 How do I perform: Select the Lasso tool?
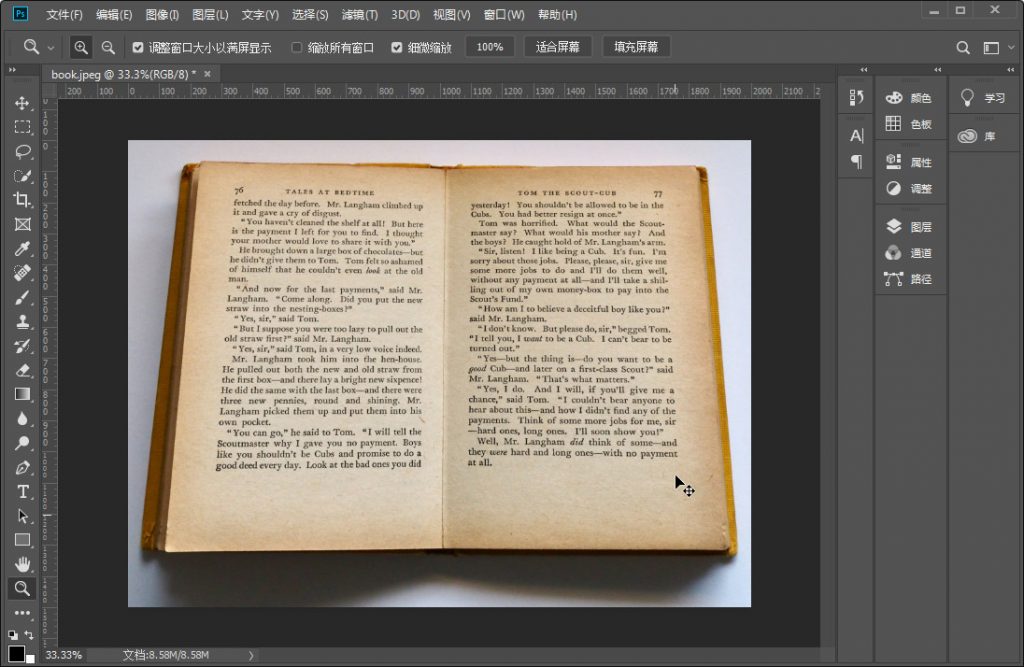(x=22, y=152)
